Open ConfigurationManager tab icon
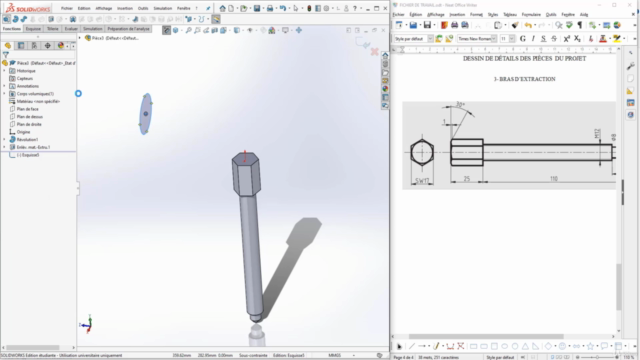This screenshot has width=640, height=360. [34, 46]
